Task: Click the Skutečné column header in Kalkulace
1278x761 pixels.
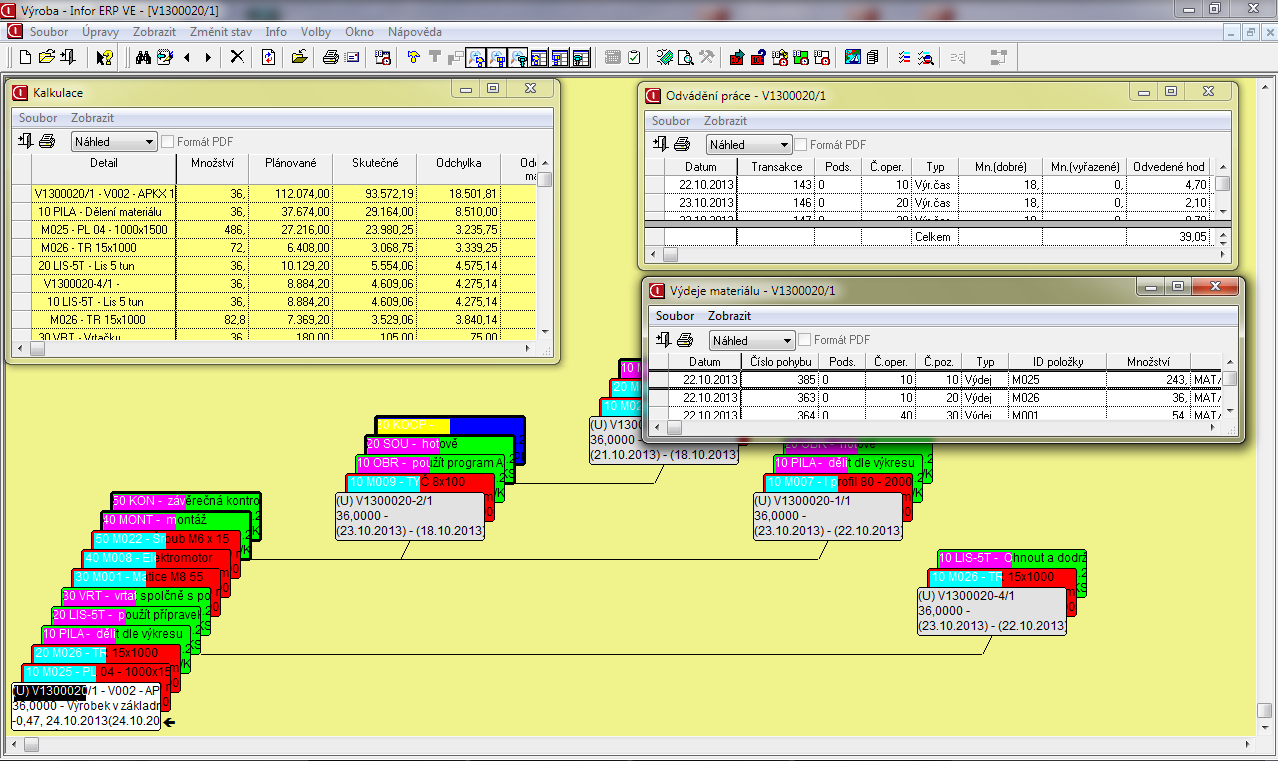Action: [375, 163]
